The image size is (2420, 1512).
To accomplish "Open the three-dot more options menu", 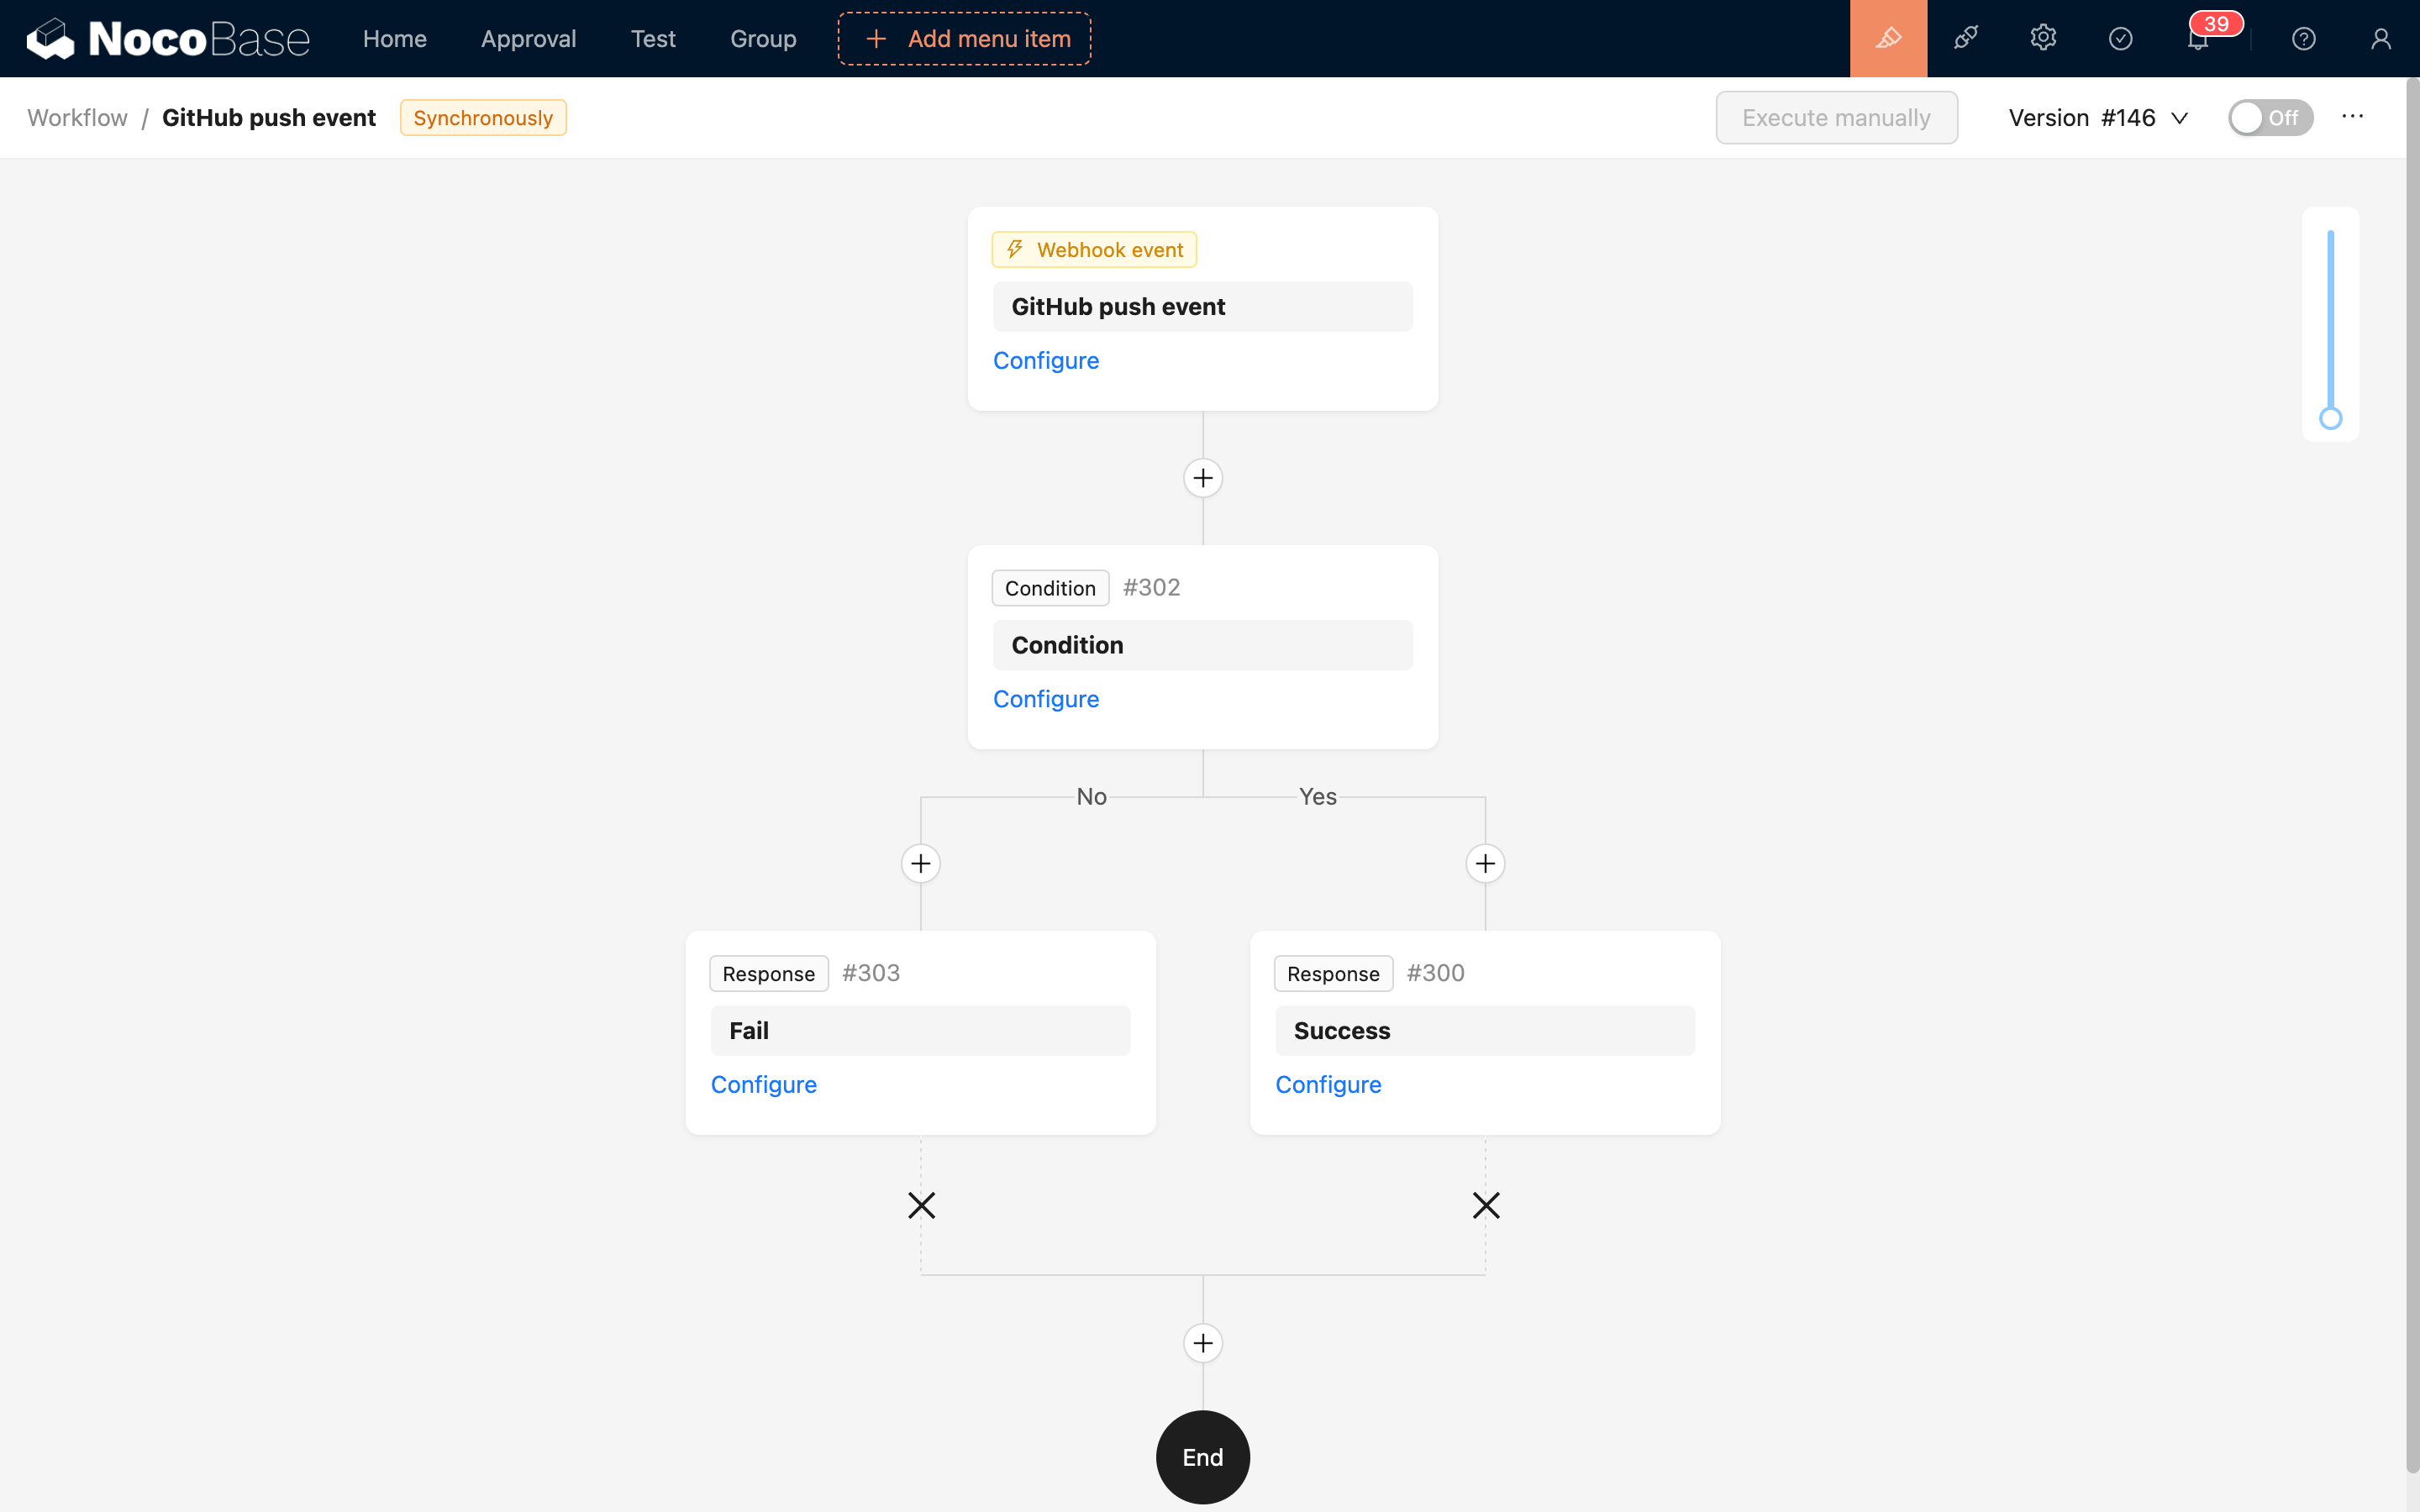I will coord(2352,117).
